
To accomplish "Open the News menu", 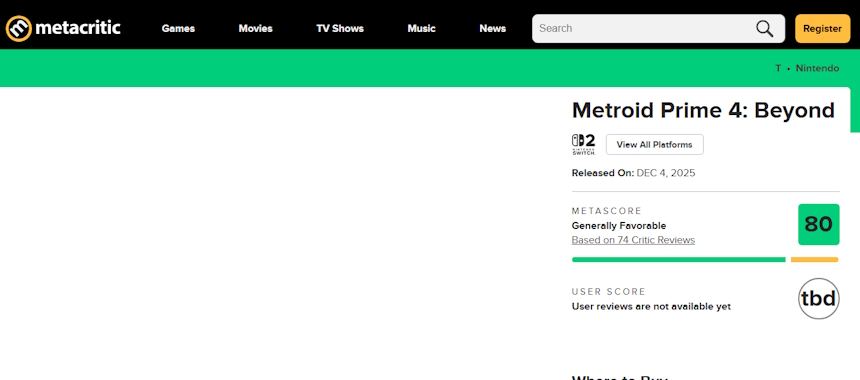I will coord(493,29).
